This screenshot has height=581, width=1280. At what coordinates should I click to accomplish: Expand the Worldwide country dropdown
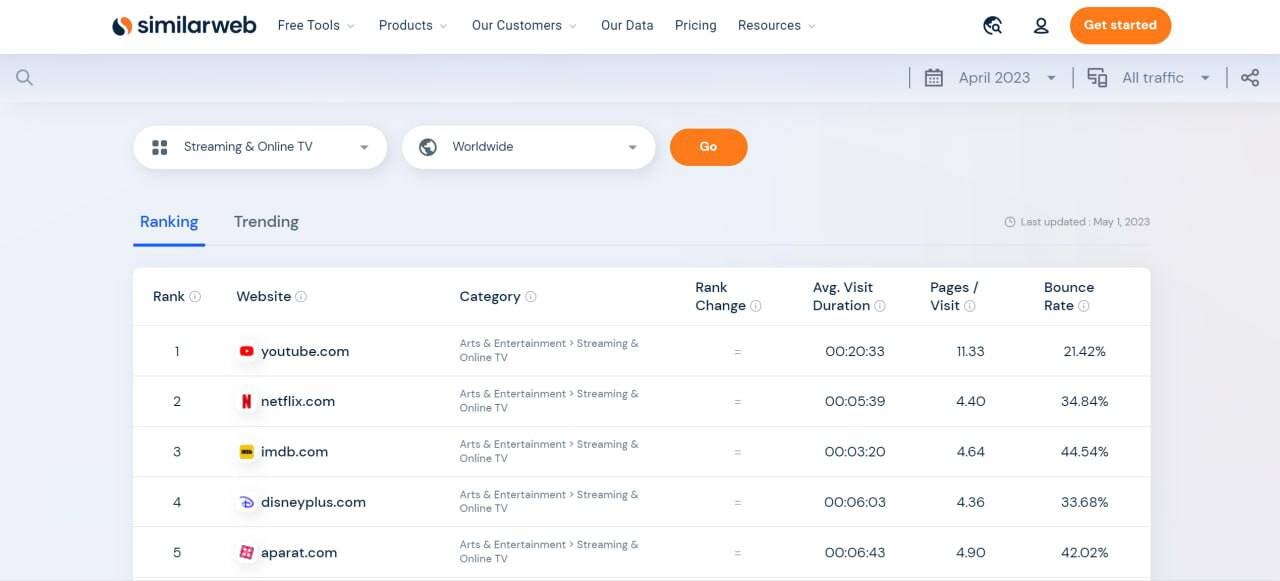pos(528,147)
